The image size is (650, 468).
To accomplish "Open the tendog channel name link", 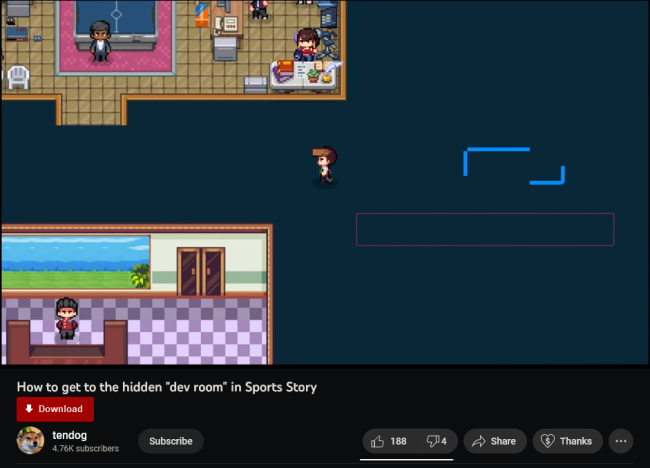I will [x=71, y=434].
